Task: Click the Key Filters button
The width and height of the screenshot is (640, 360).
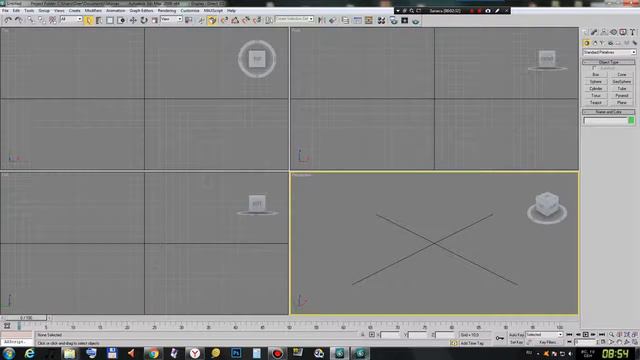Action: tap(548, 342)
